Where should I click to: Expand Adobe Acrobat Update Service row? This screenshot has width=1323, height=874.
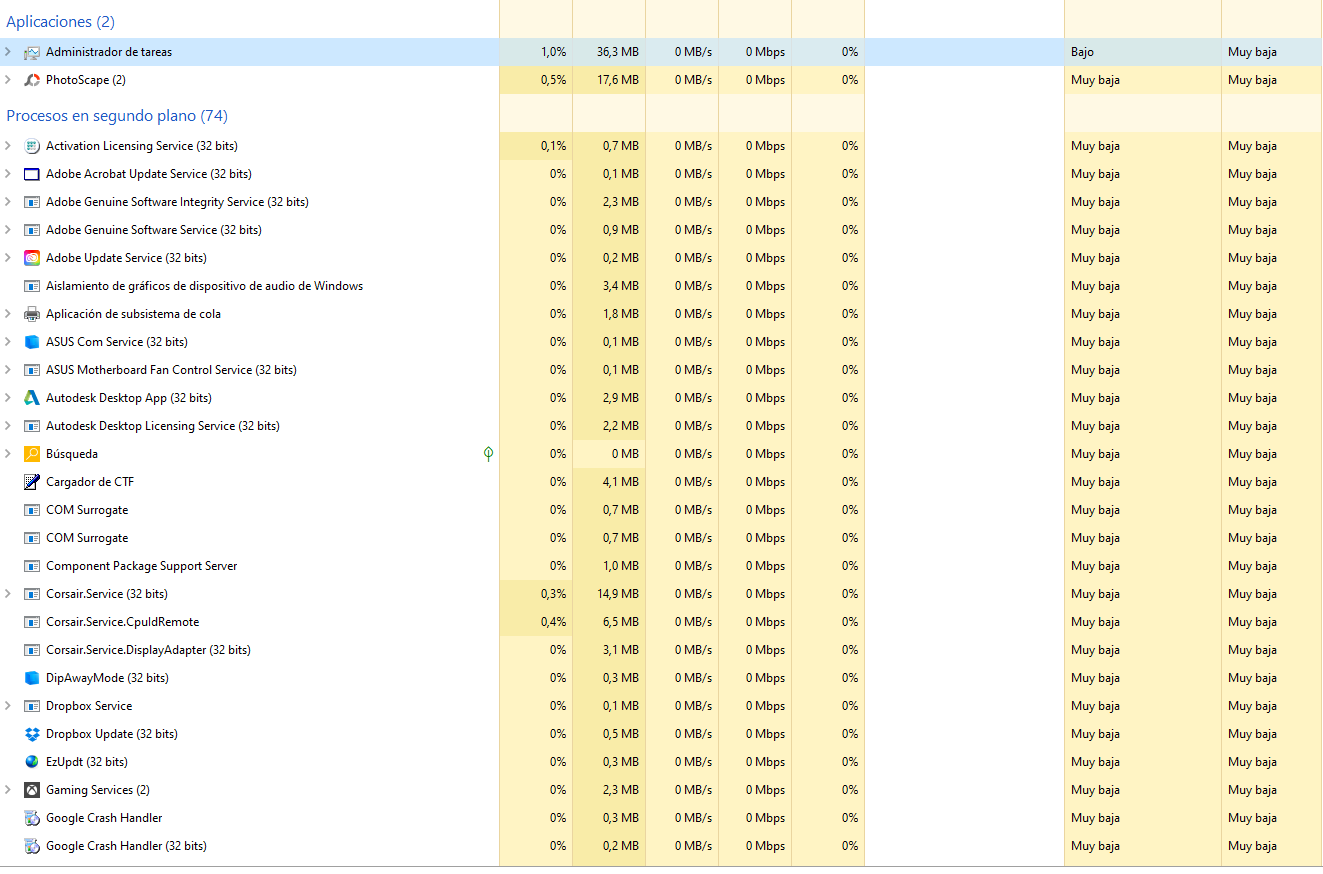8,174
